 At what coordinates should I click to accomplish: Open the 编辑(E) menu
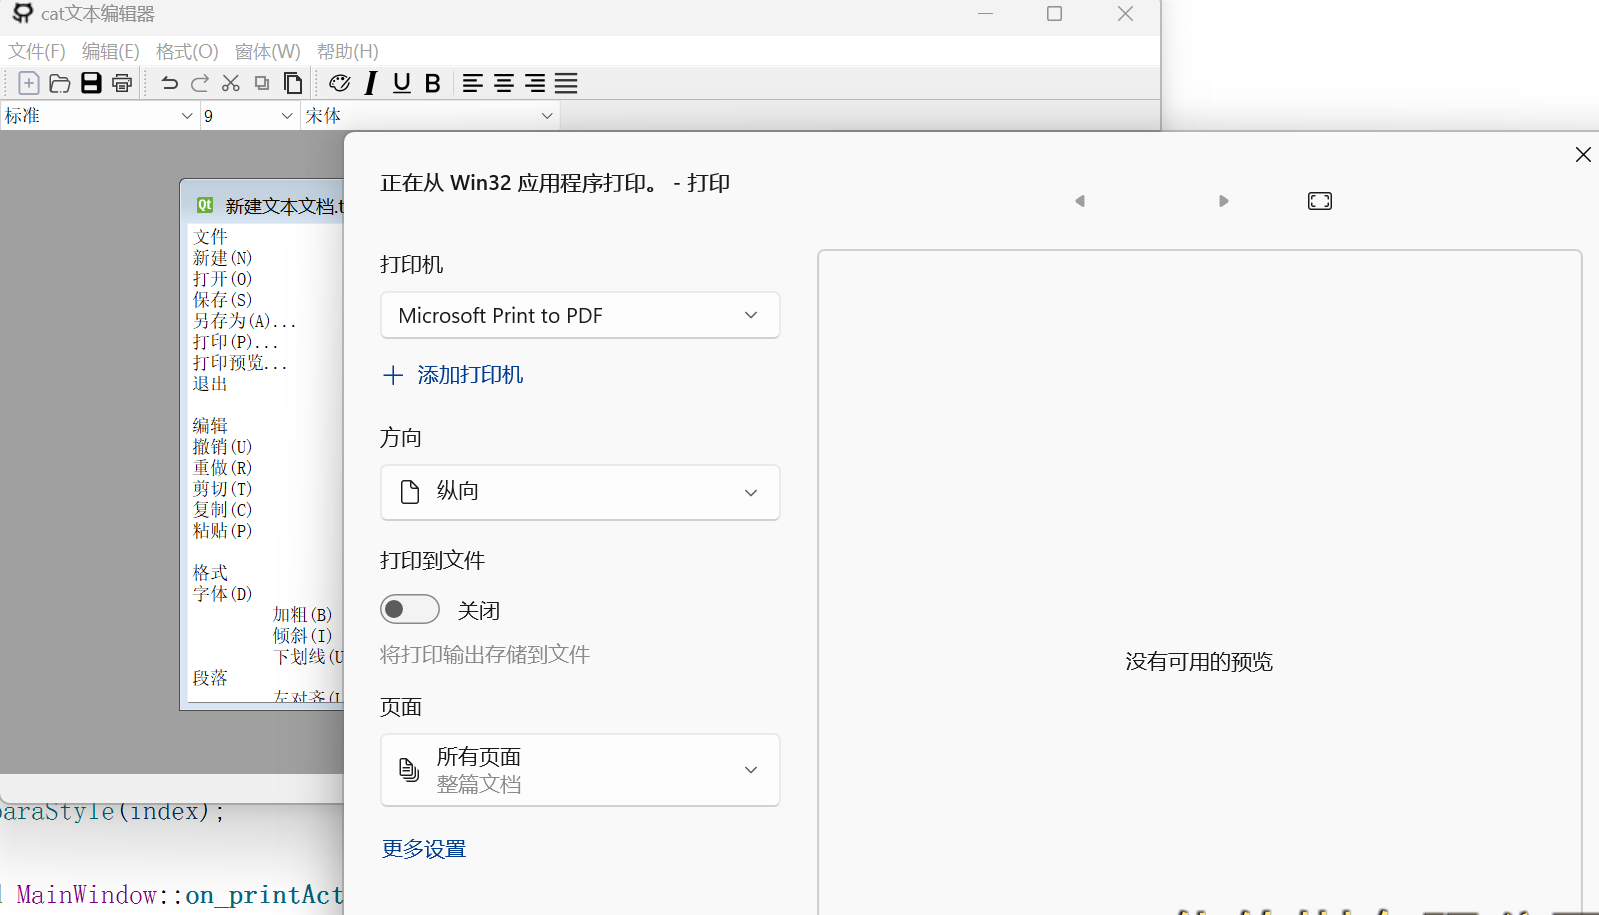point(111,51)
